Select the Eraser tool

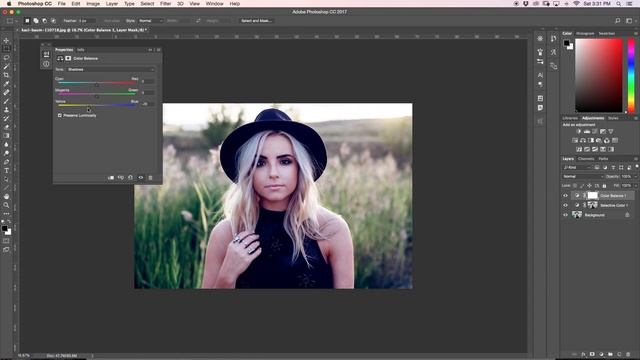(6, 127)
